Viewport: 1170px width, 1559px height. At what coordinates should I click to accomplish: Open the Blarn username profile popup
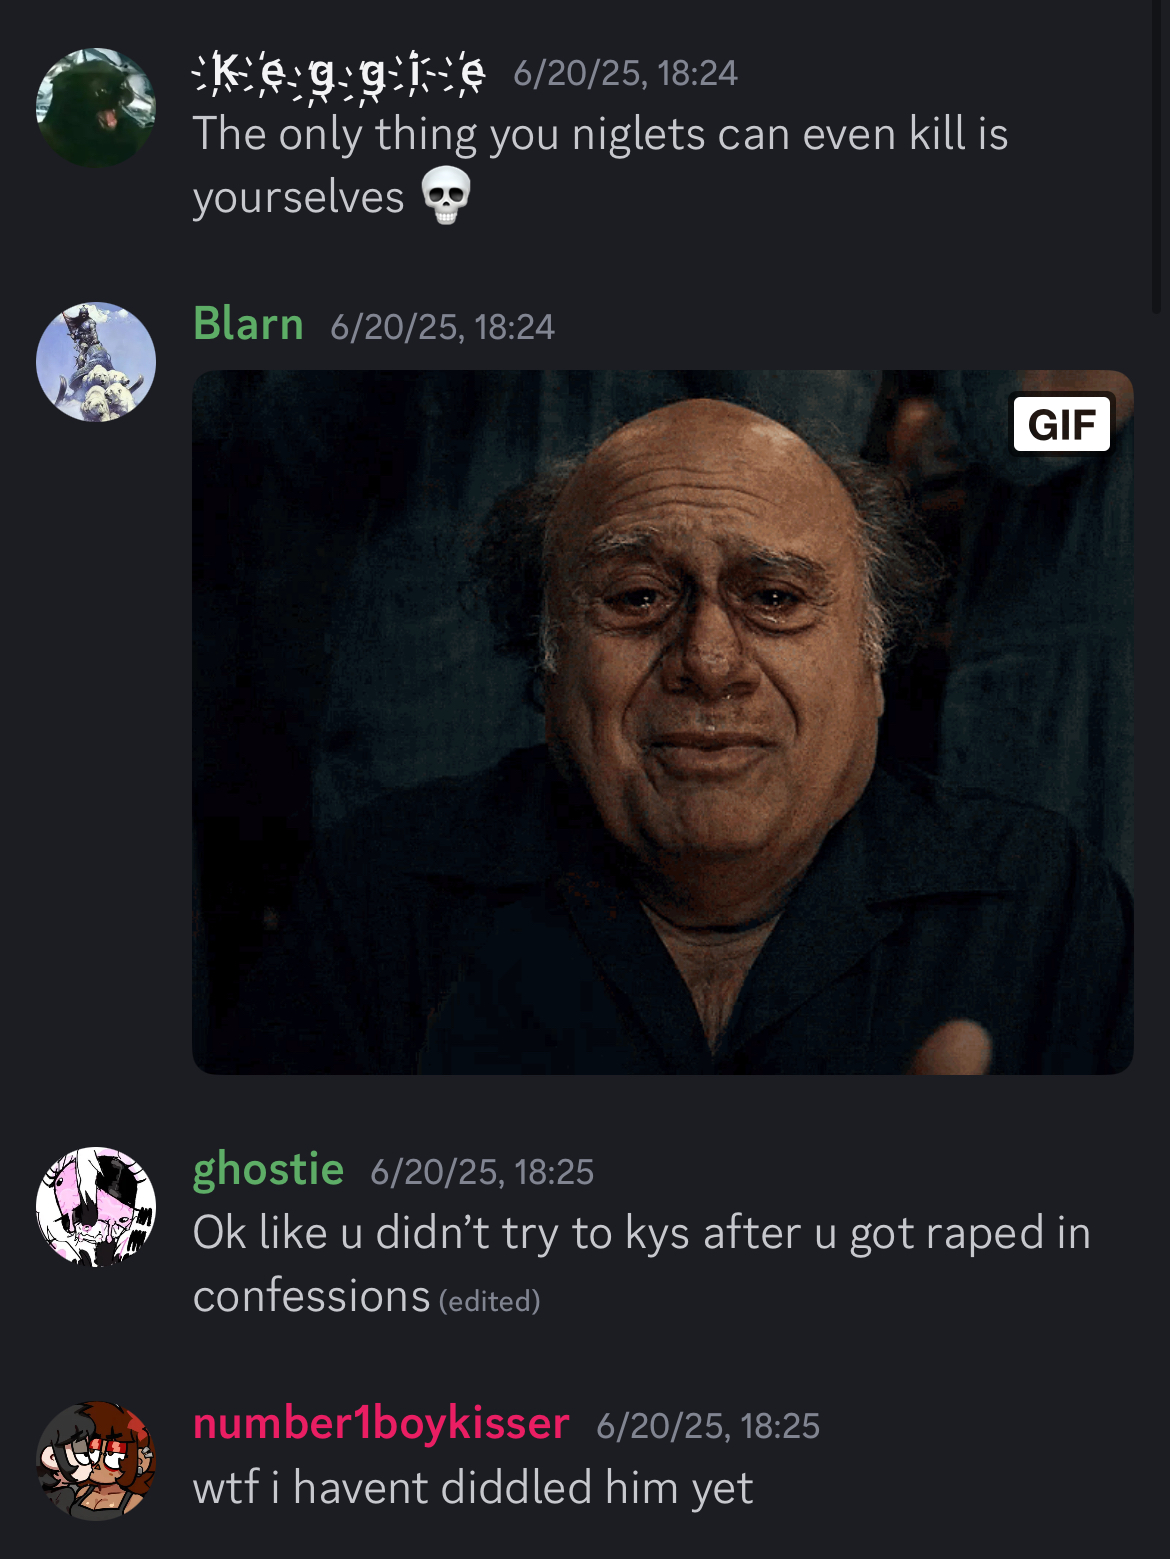248,324
